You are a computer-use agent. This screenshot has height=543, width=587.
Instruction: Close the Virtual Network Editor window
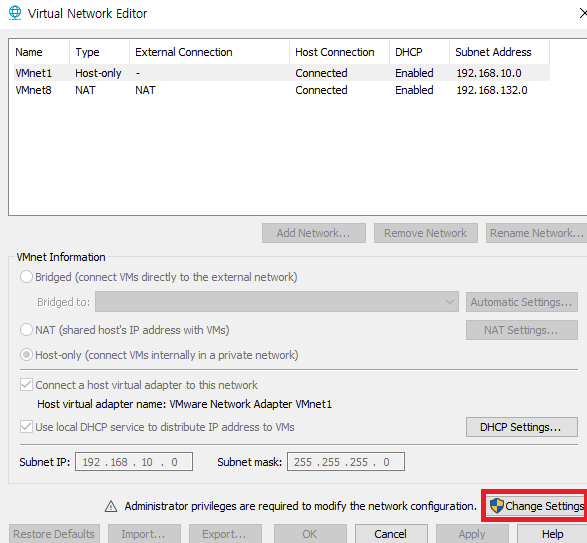pyautogui.click(x=583, y=13)
